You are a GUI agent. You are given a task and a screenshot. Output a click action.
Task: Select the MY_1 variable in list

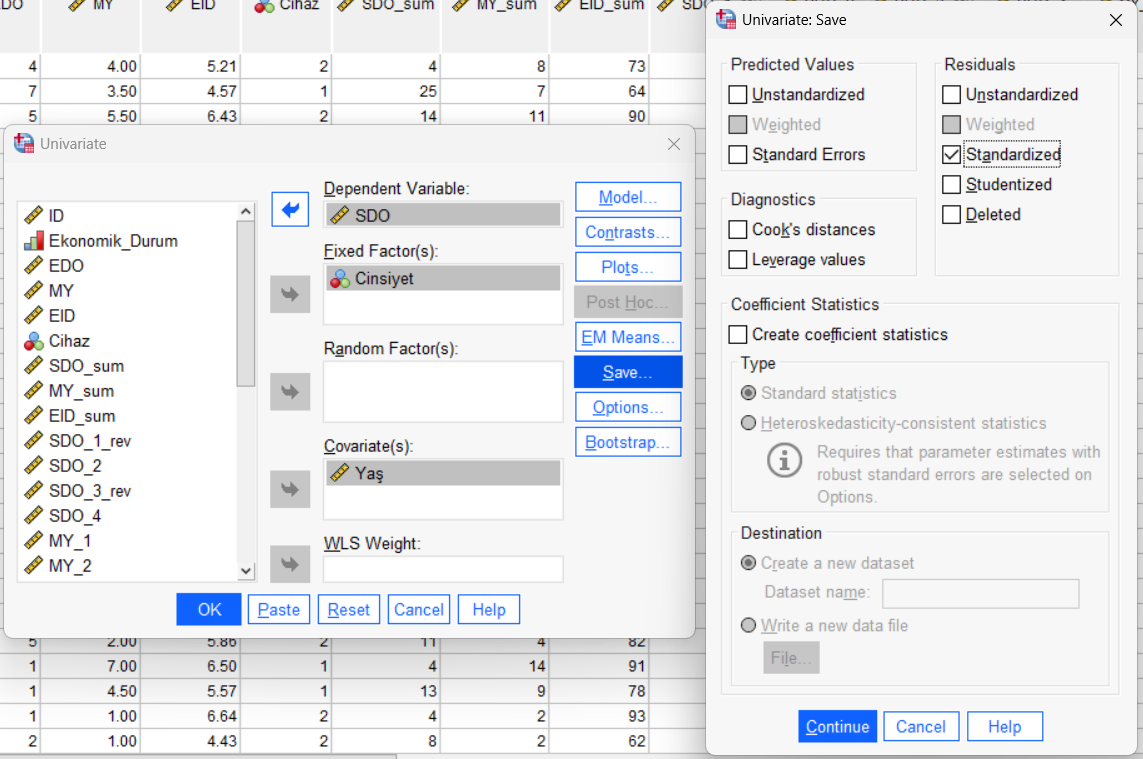click(70, 541)
